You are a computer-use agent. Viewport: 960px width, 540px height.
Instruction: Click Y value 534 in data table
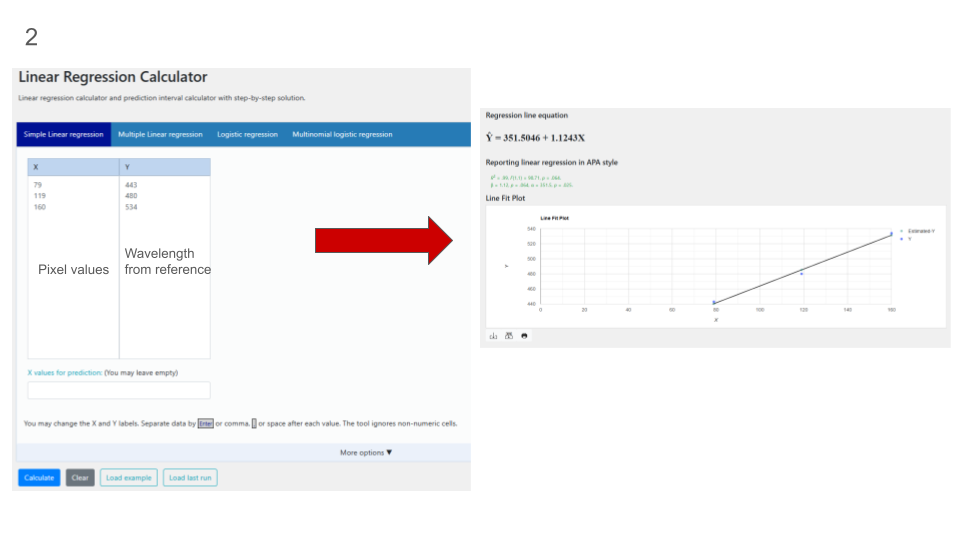[131, 207]
